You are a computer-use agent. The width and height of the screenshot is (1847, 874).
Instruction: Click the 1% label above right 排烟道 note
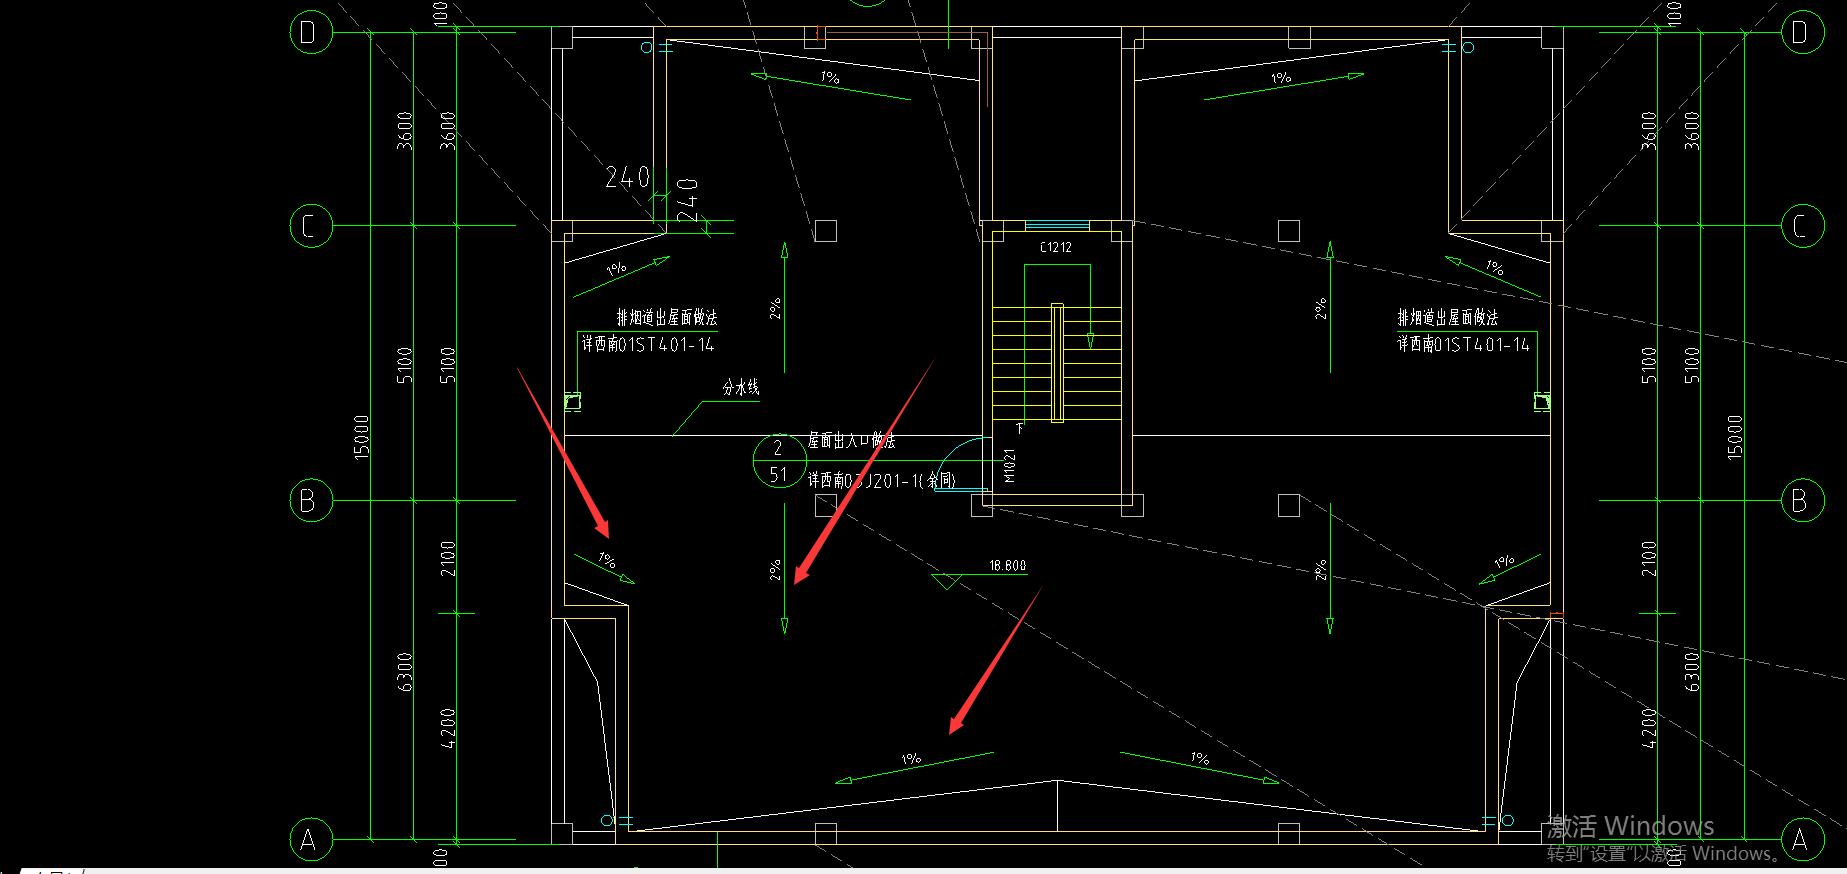[x=1495, y=267]
